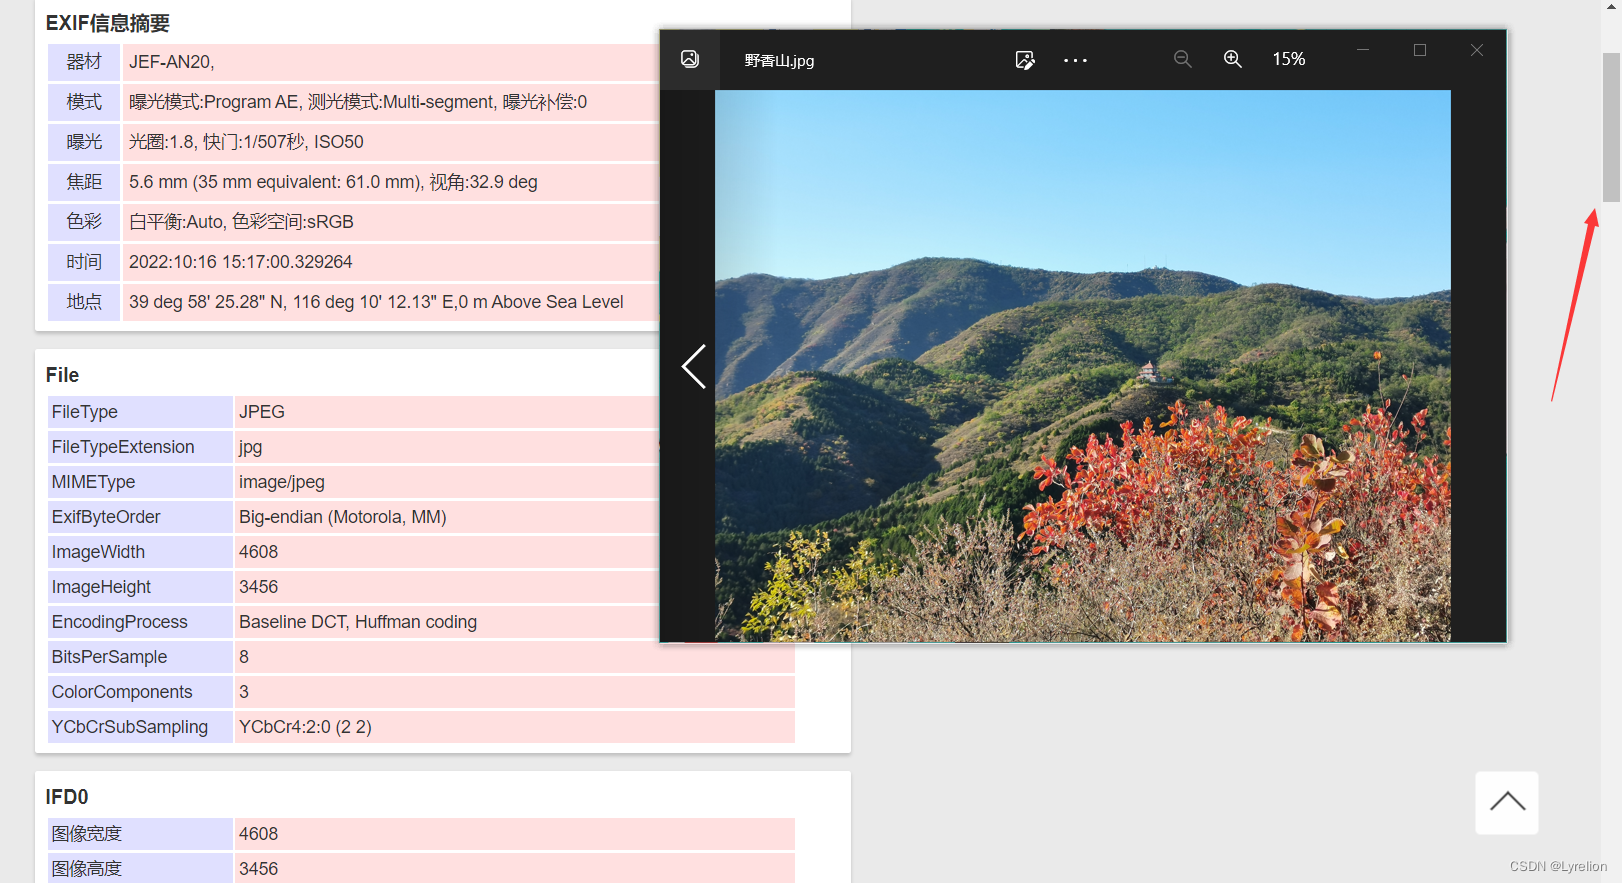Viewport: 1622px width, 883px height.
Task: Click the ImageHeight label cell
Action: (140, 587)
